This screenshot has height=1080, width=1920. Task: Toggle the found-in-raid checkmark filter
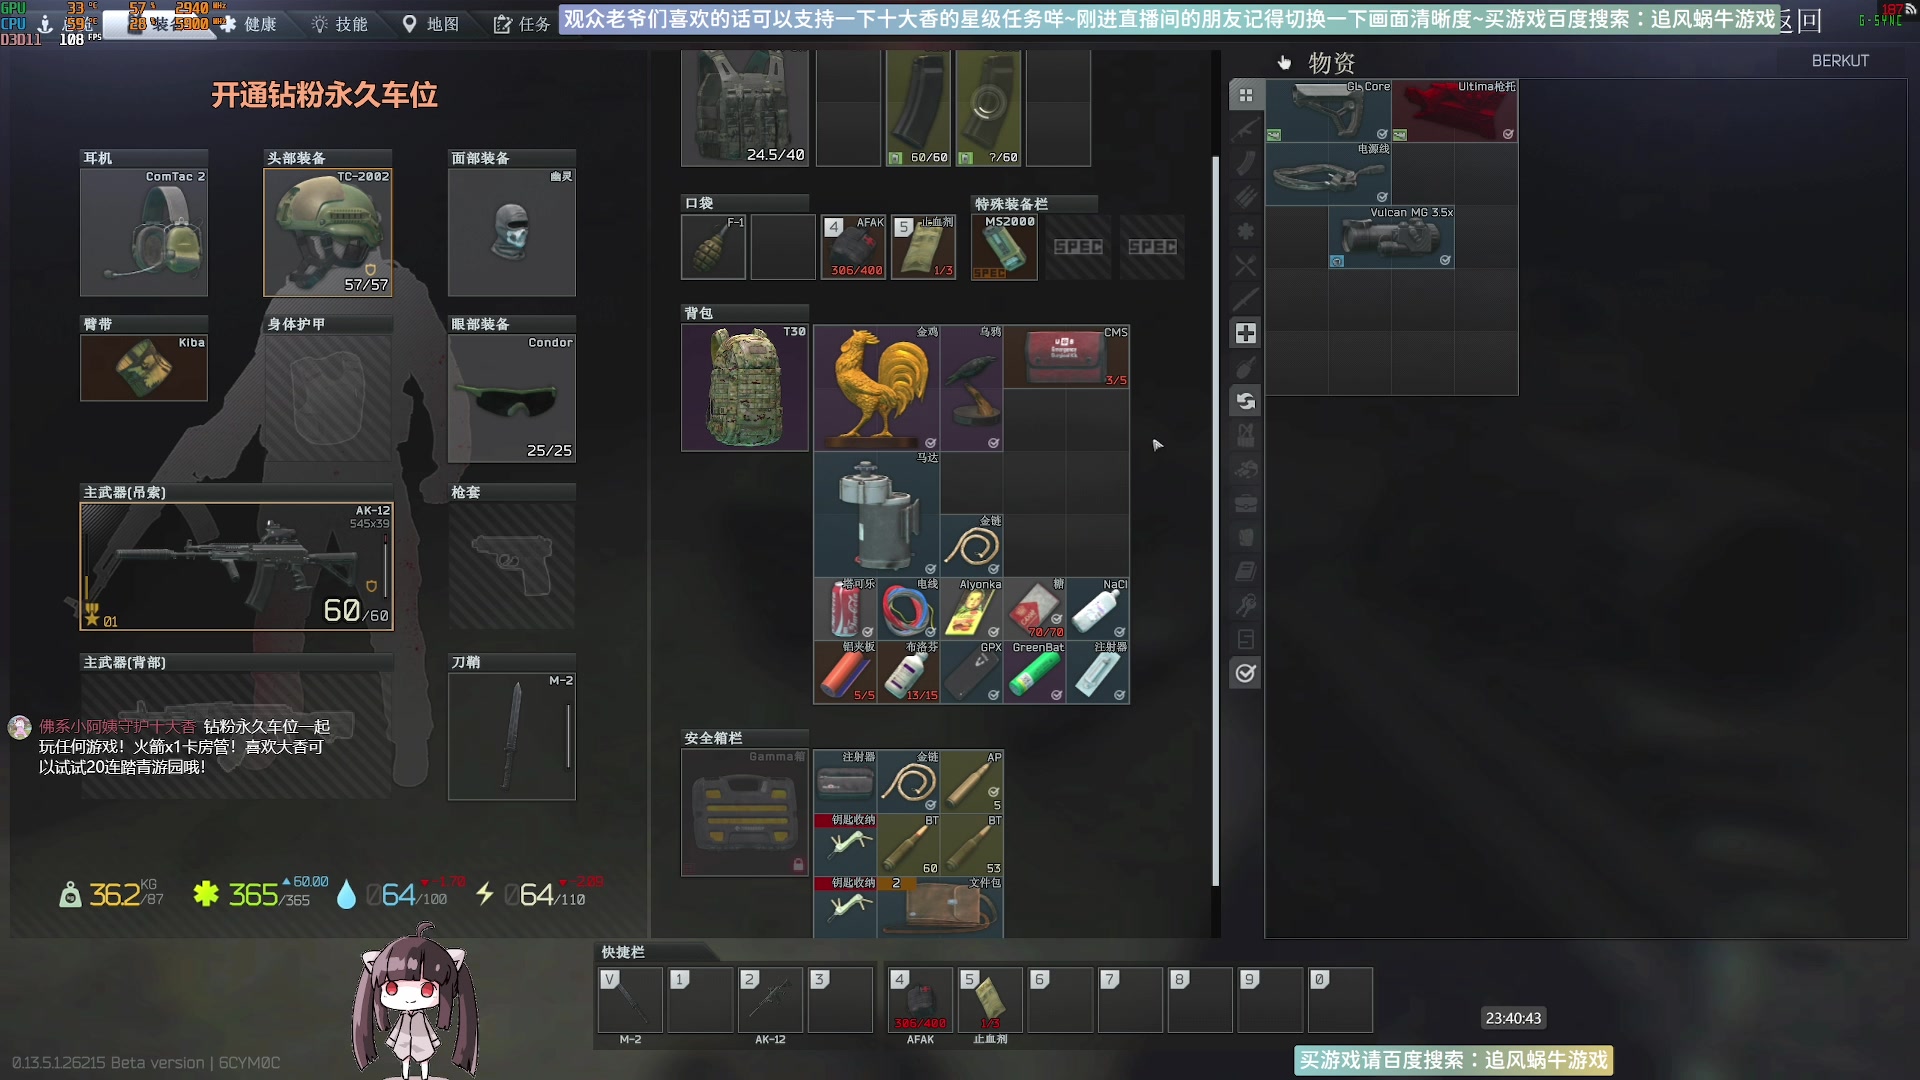pos(1245,673)
